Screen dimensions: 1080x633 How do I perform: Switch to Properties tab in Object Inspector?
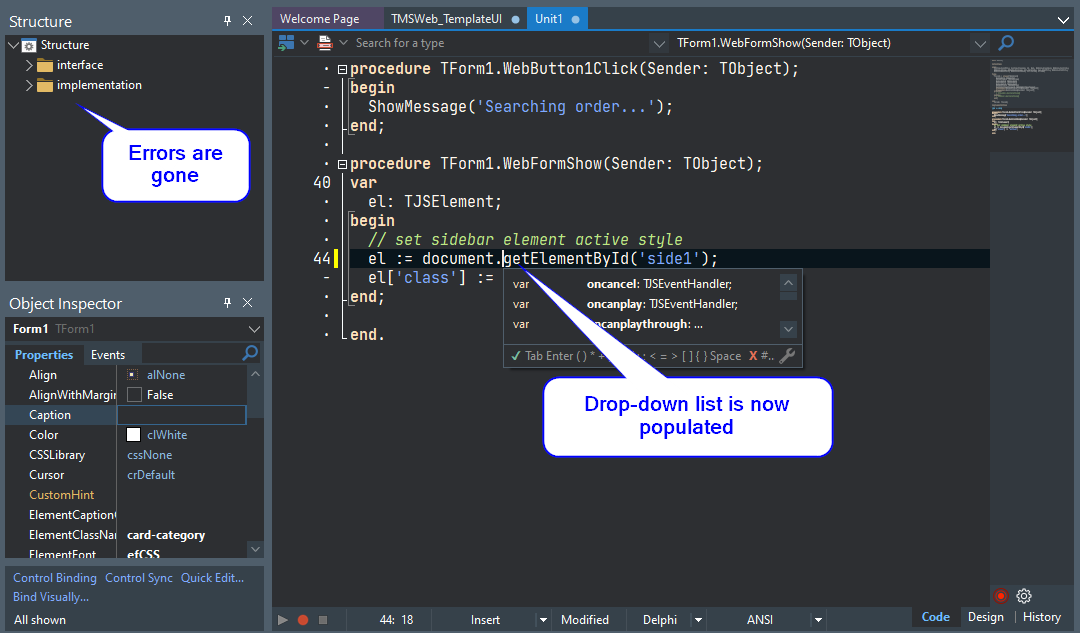pos(44,355)
